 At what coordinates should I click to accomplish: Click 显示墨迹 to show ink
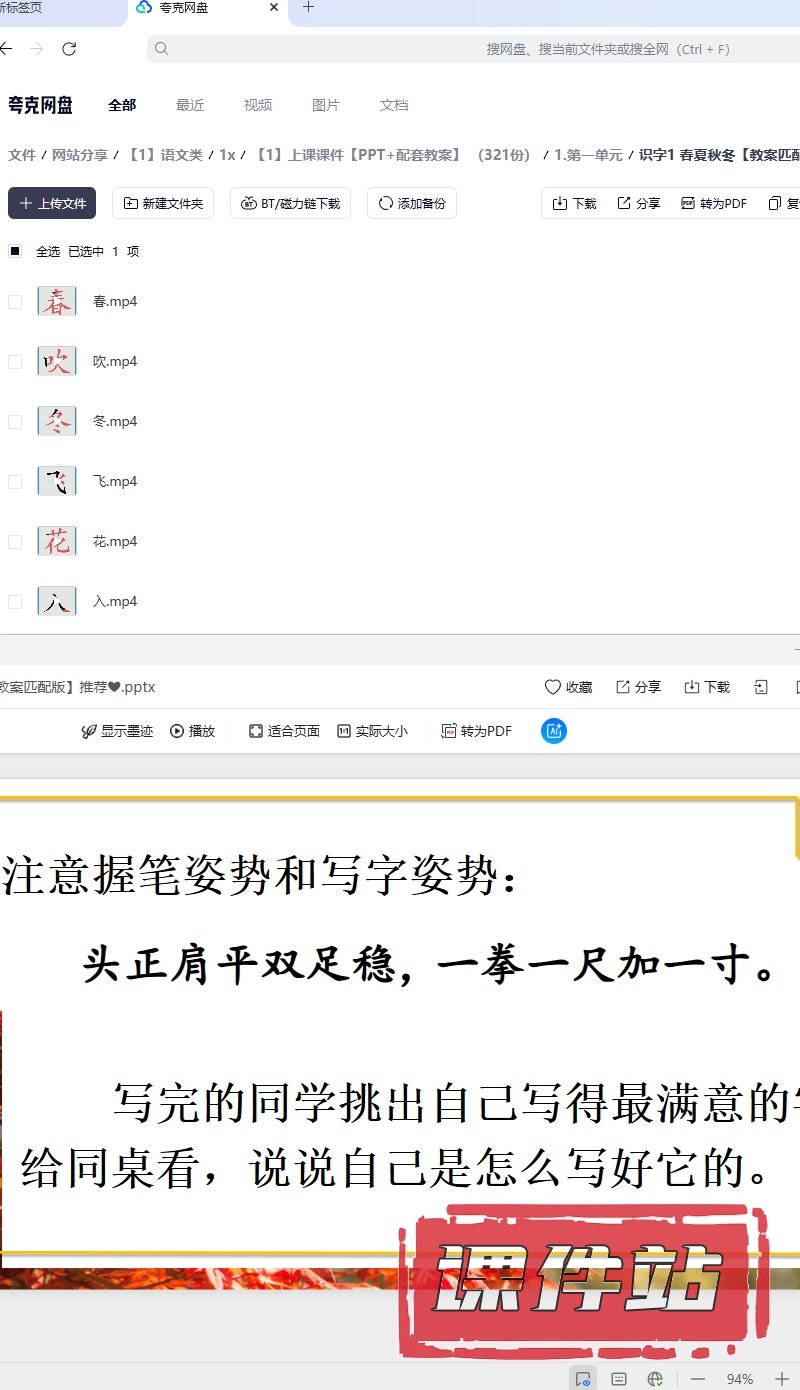117,731
